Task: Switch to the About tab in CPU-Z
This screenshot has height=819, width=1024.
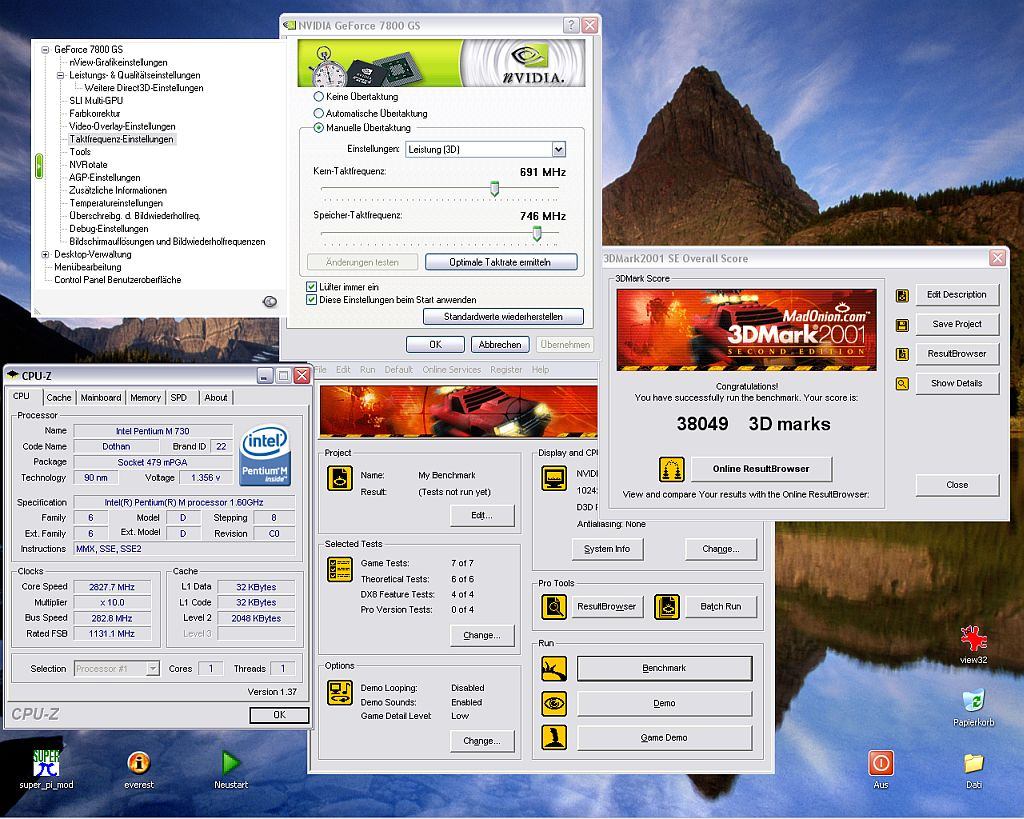Action: tap(216, 398)
